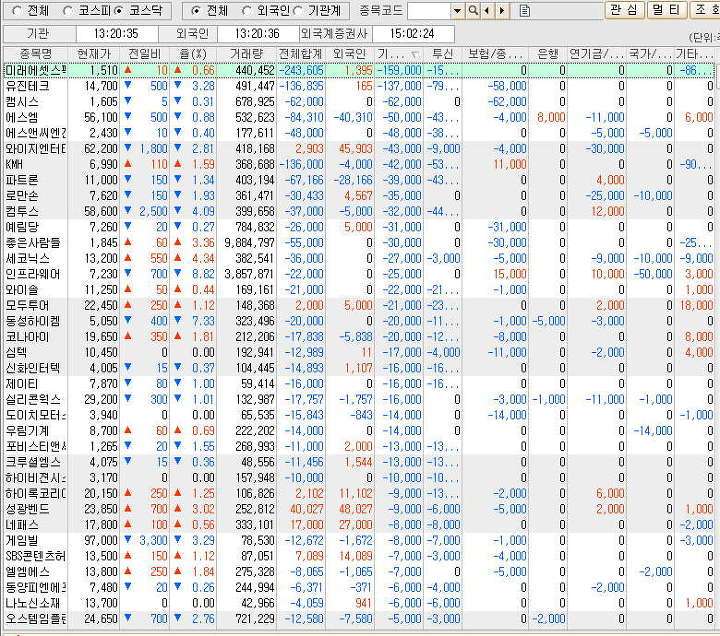Image resolution: width=720 pixels, height=636 pixels.
Task: Select the 와이지엔터 stock row
Action: (359, 148)
